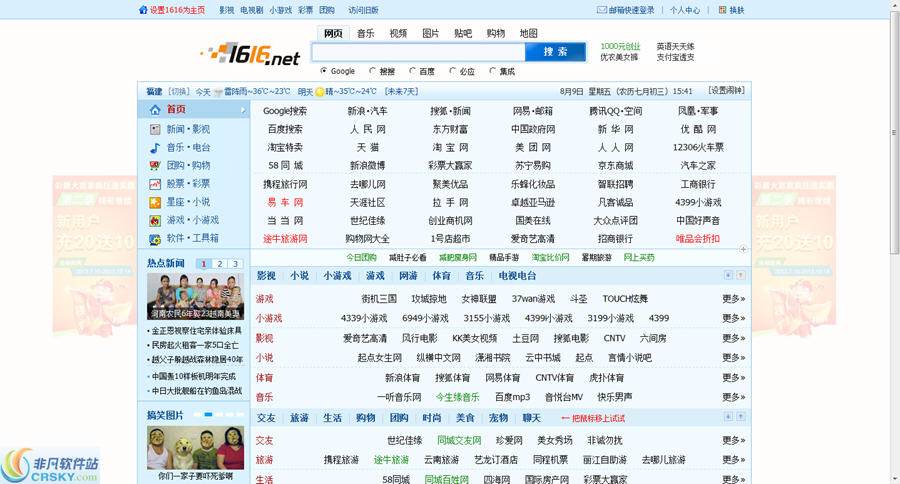
Task: Switch to the 图片 search tab
Action: (x=430, y=33)
